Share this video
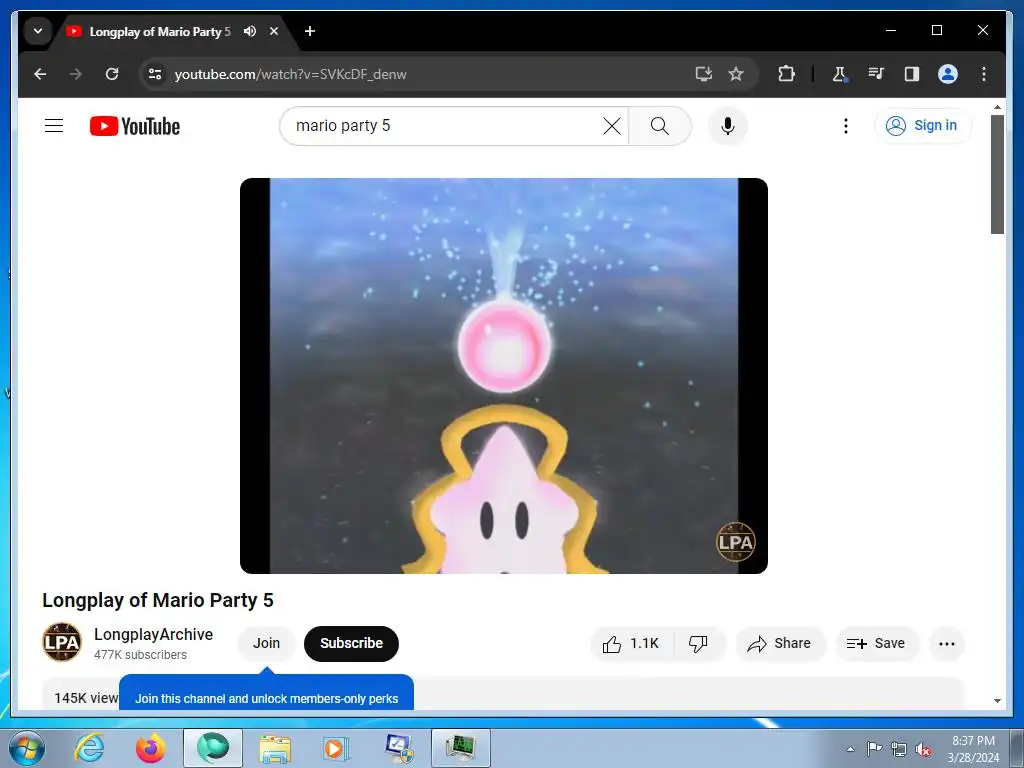The image size is (1024, 768). pos(780,644)
